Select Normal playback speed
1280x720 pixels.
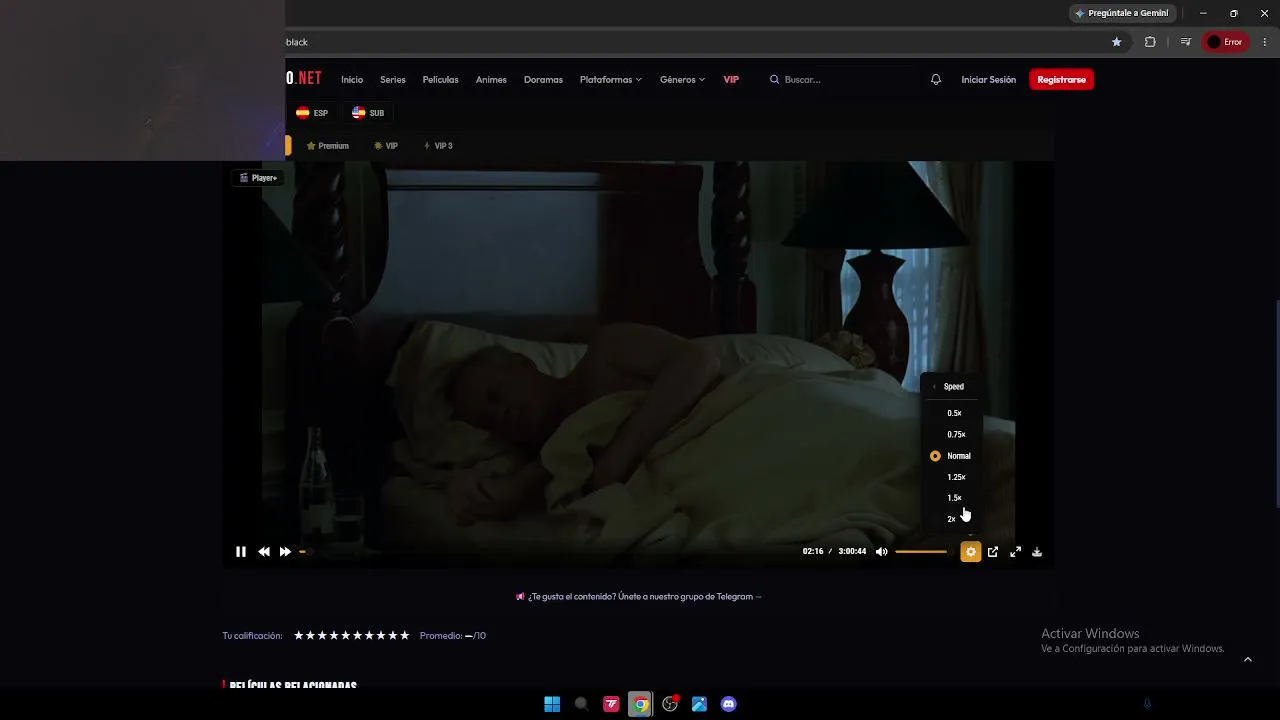click(951, 456)
